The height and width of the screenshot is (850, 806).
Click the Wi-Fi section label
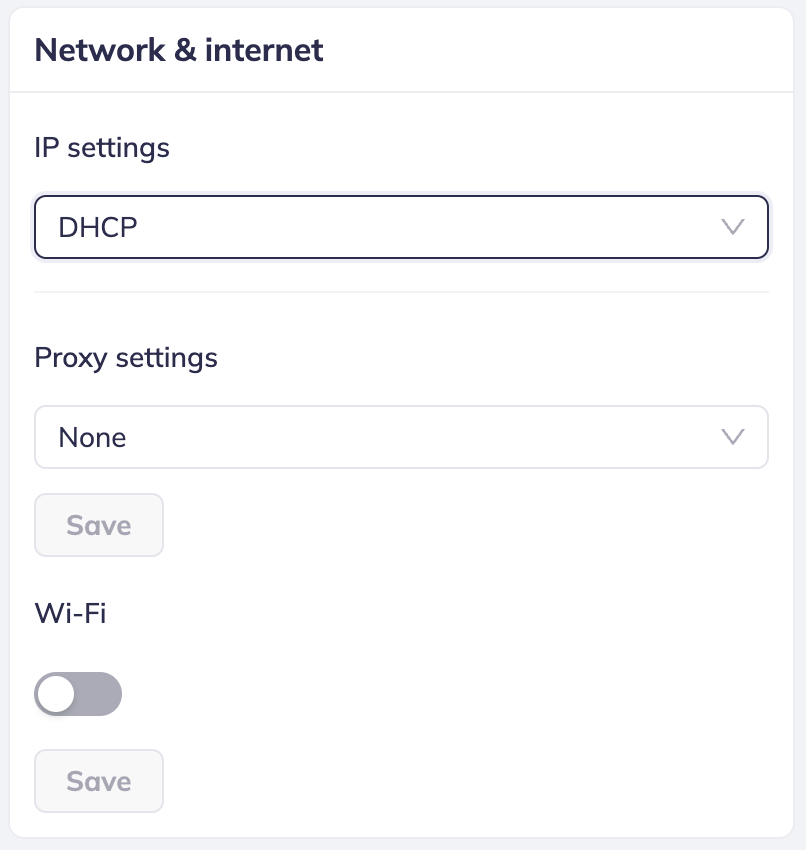[70, 612]
